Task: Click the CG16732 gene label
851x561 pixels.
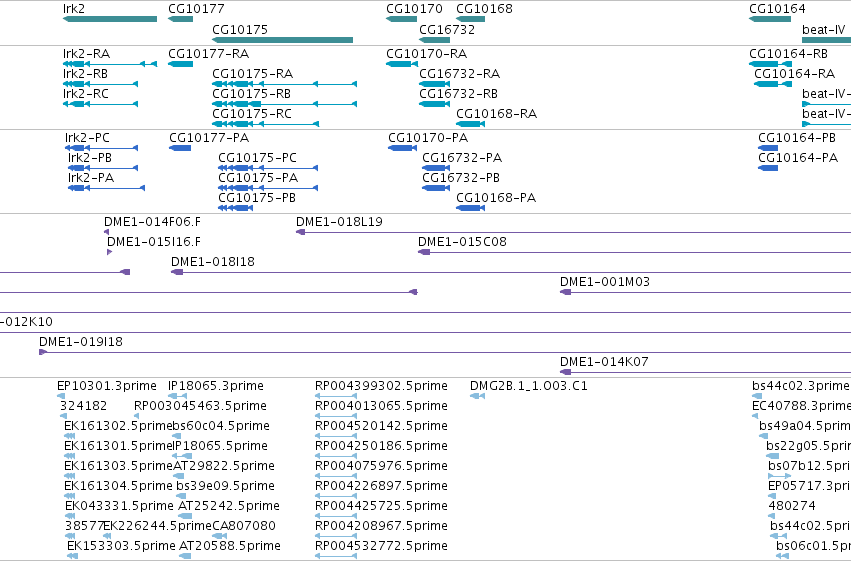Action: [x=447, y=29]
